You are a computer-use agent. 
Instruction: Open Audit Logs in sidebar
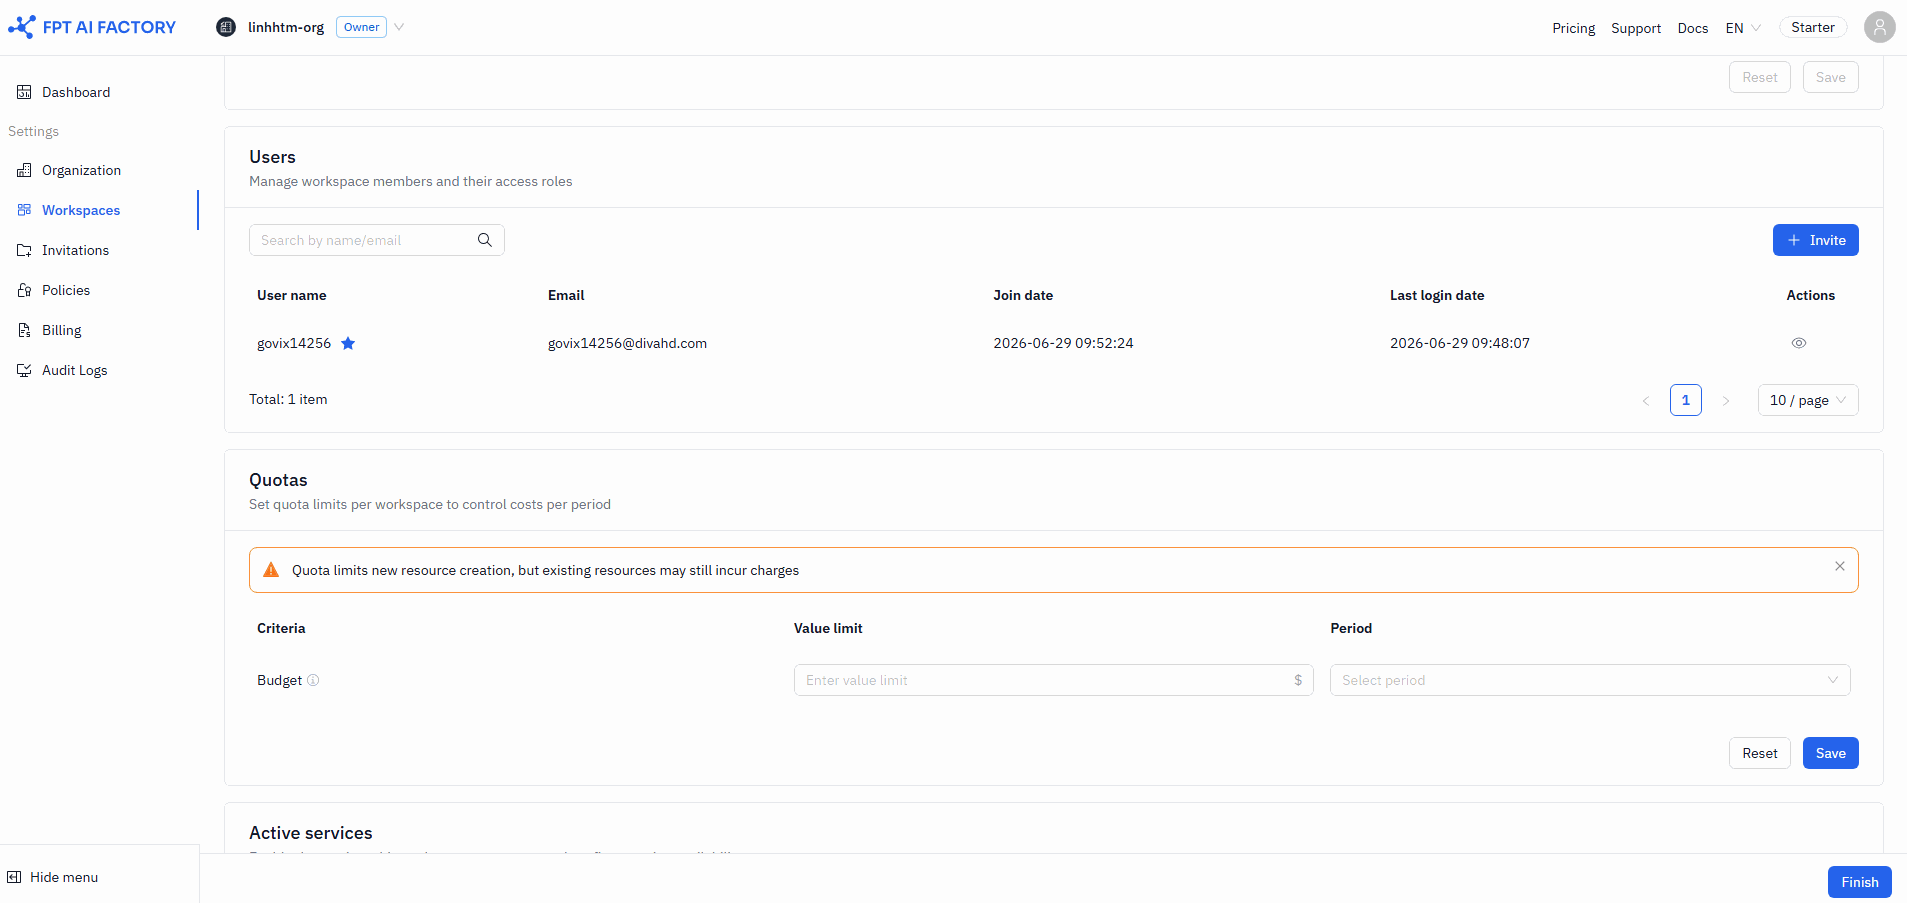coord(74,370)
